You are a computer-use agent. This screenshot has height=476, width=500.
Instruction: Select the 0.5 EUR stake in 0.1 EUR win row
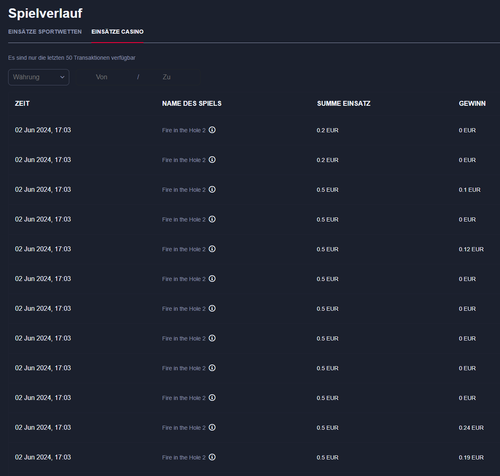point(328,190)
